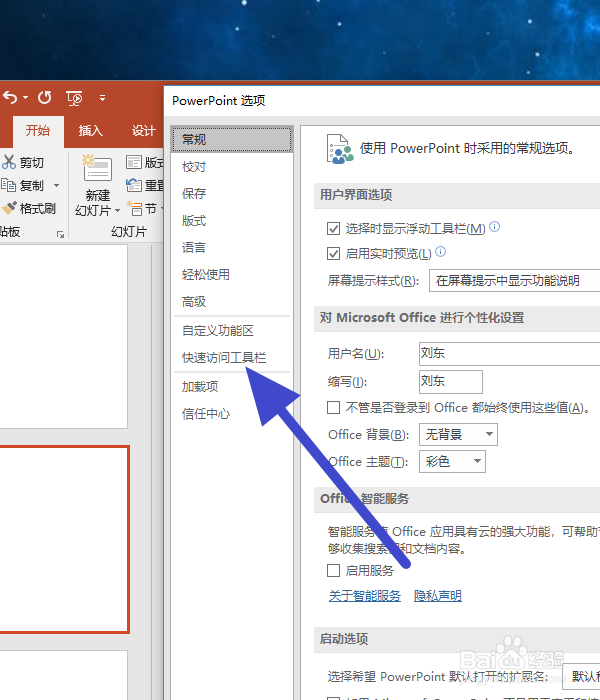Open 快速访问工具栏 options category
600x700 pixels.
coord(232,357)
